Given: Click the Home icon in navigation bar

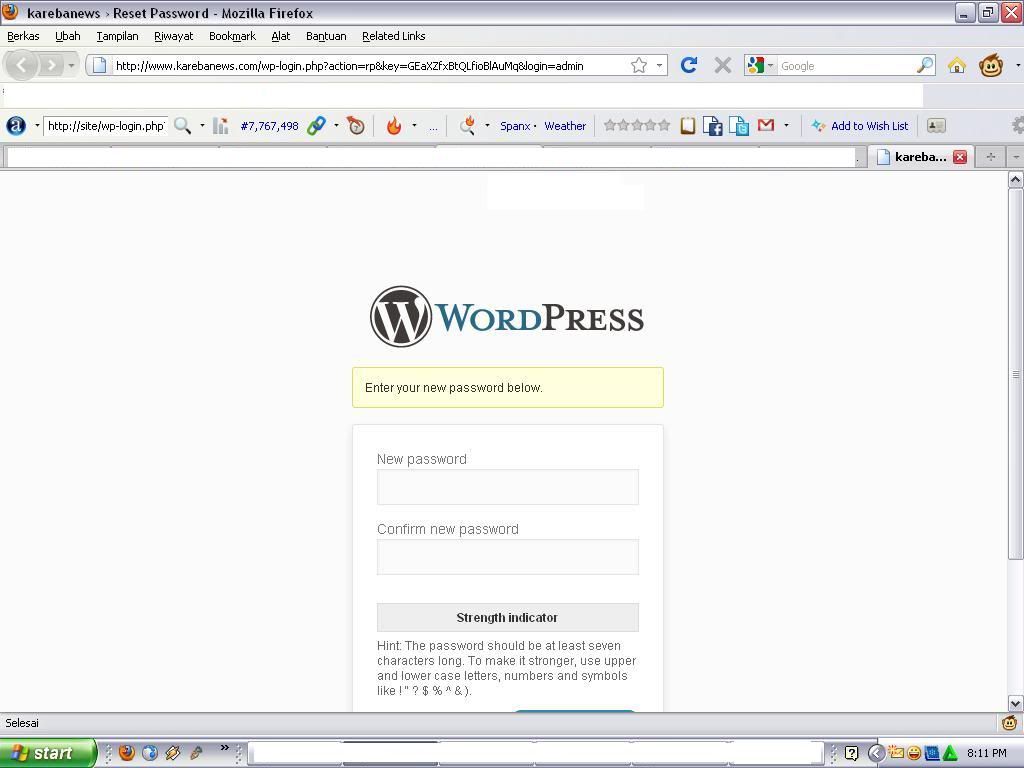Looking at the screenshot, I should 957,66.
